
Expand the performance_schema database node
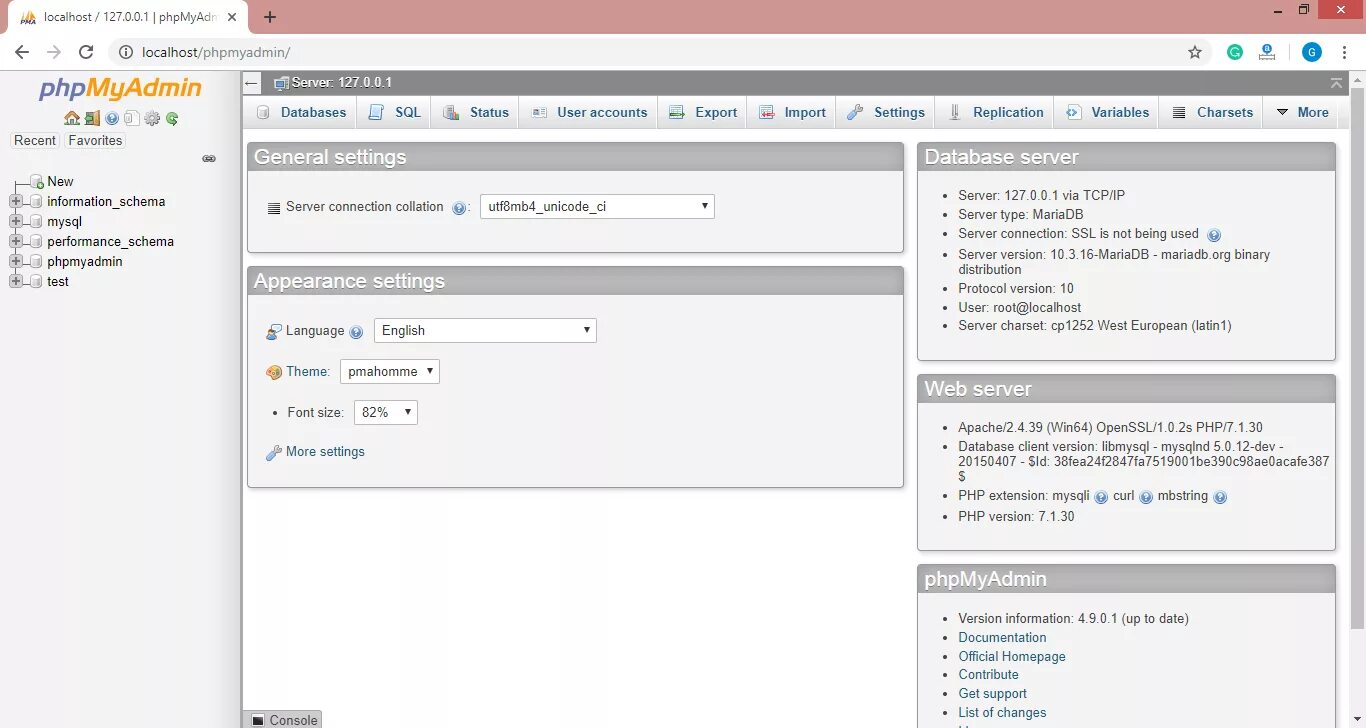pyautogui.click(x=15, y=241)
